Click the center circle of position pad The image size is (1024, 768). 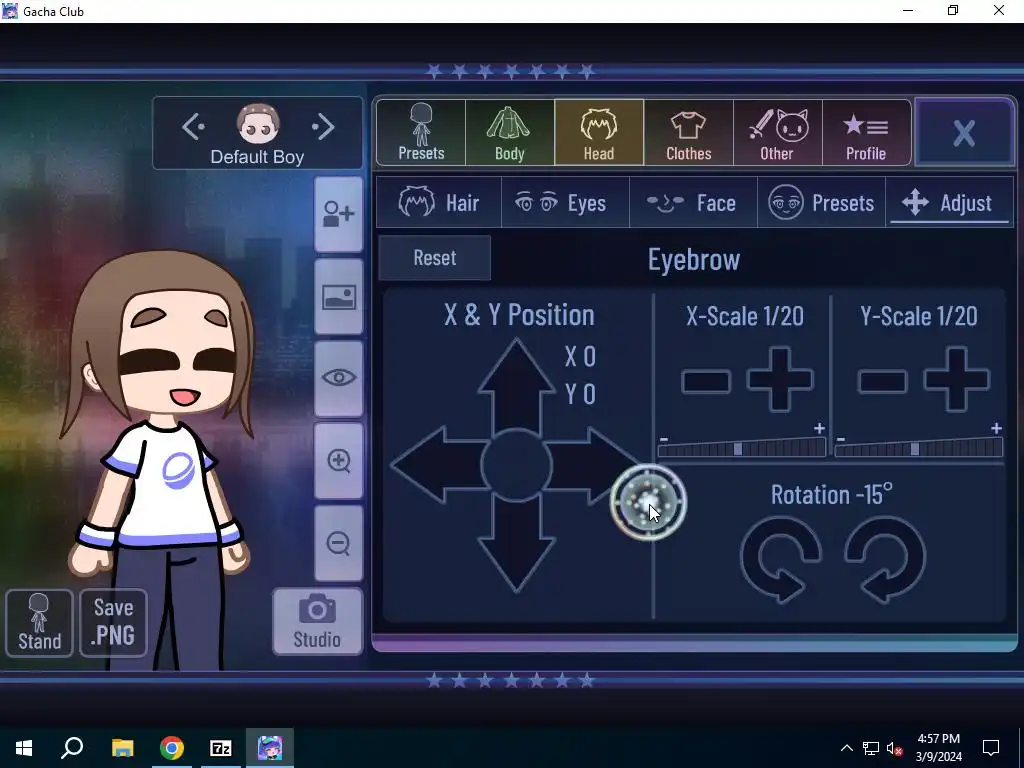click(x=517, y=465)
